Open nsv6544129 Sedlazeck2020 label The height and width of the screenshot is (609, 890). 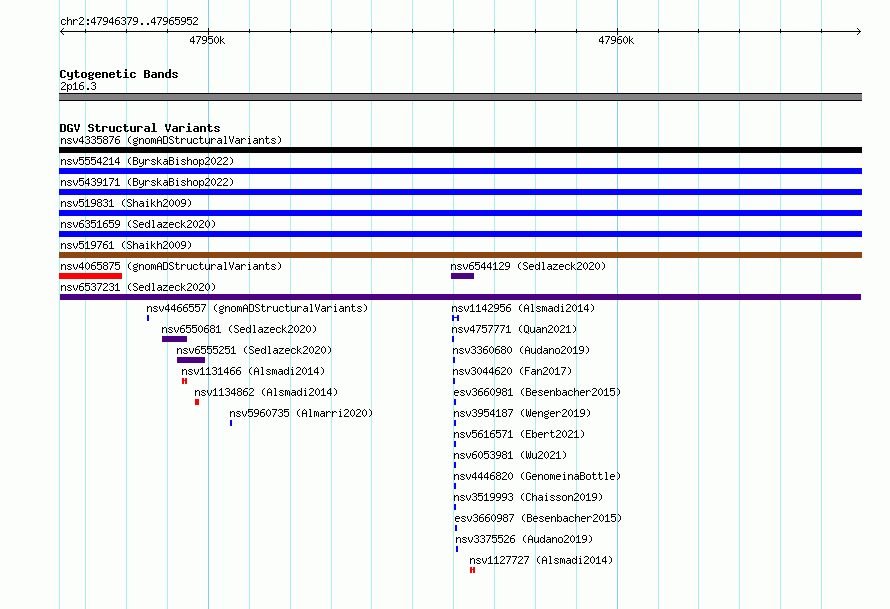coord(528,266)
